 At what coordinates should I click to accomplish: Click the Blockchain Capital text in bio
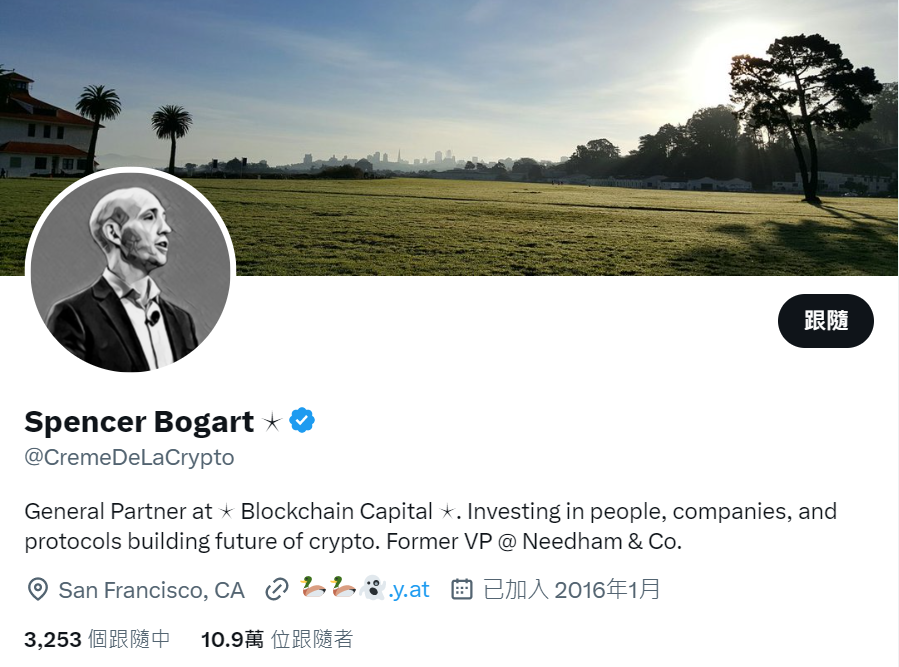[336, 511]
